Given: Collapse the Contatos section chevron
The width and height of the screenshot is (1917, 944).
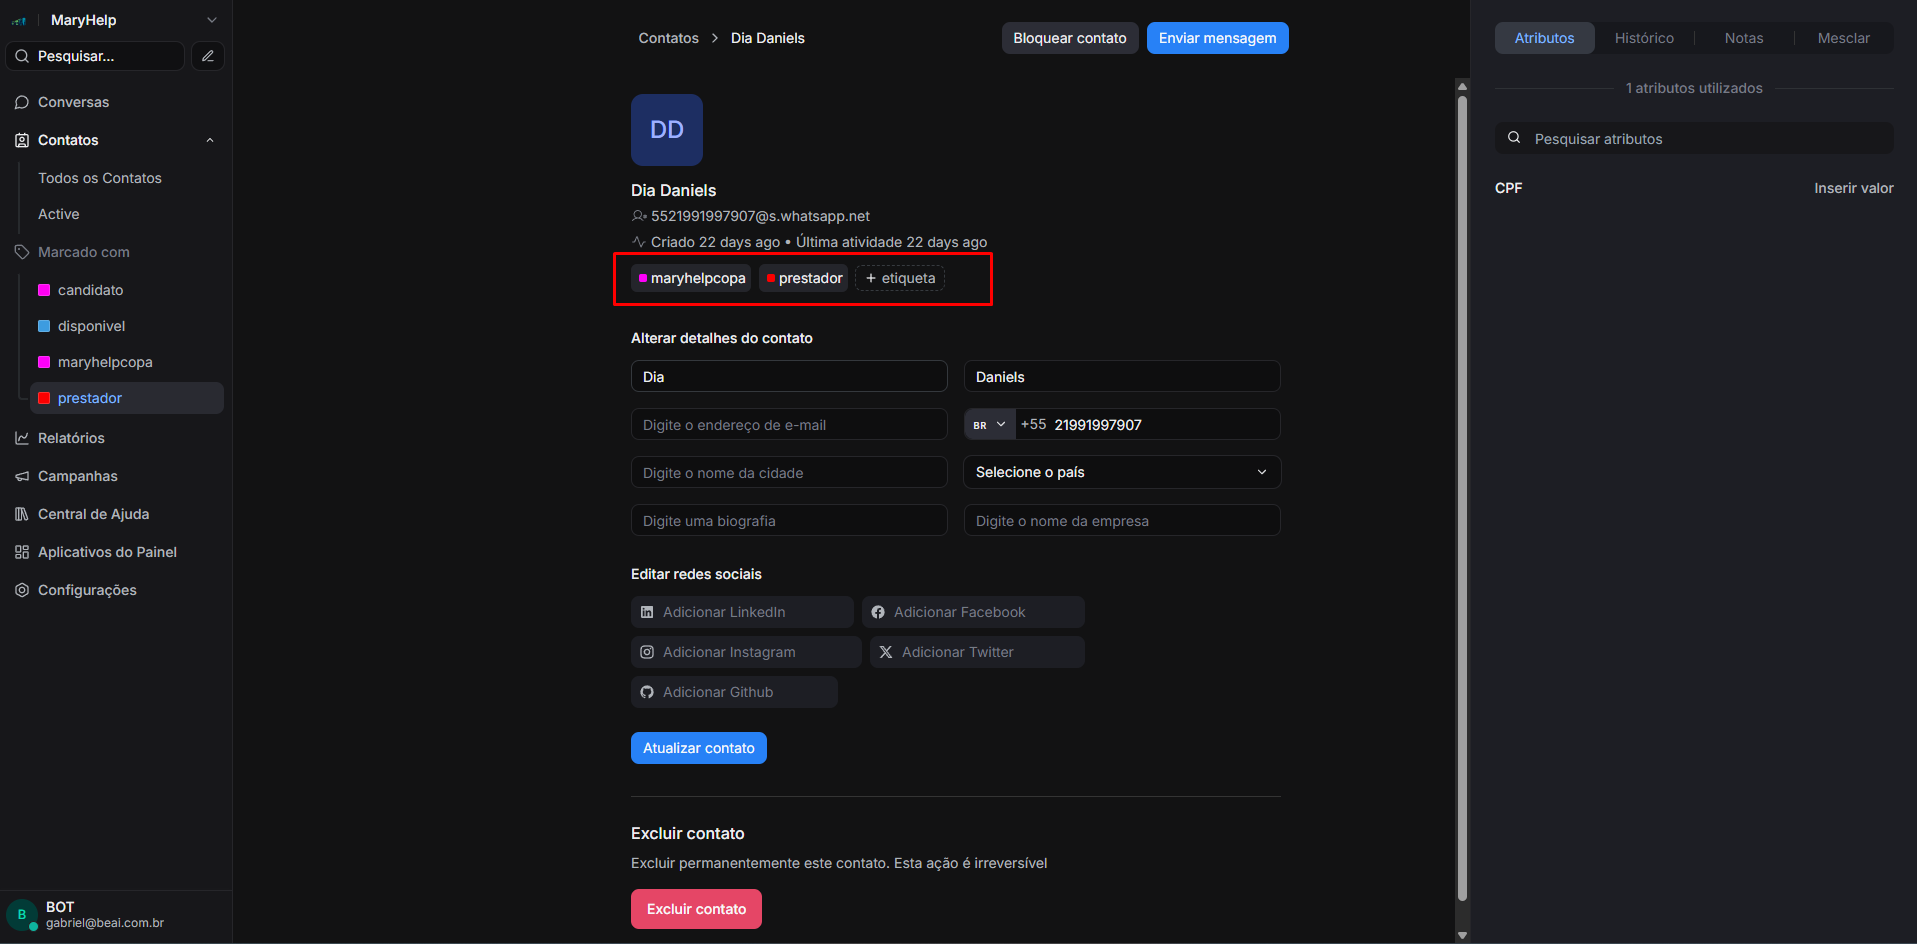Looking at the screenshot, I should 210,140.
